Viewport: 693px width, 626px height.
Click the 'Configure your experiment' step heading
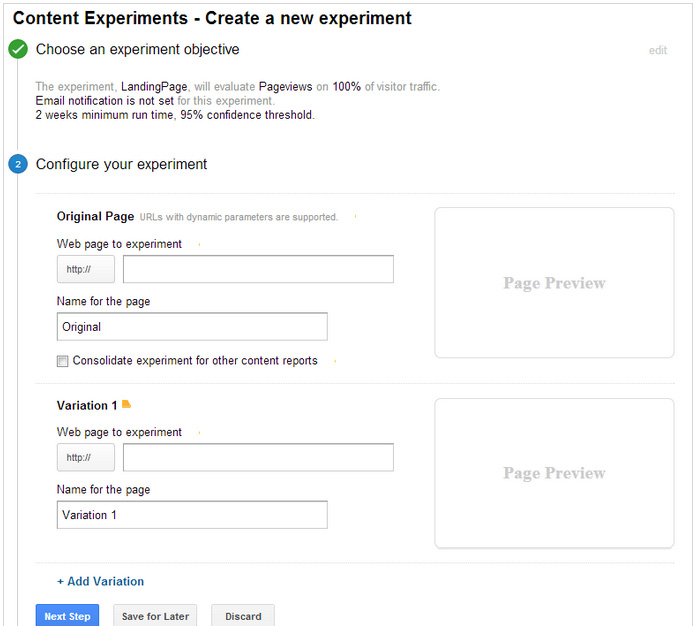pyautogui.click(x=121, y=164)
